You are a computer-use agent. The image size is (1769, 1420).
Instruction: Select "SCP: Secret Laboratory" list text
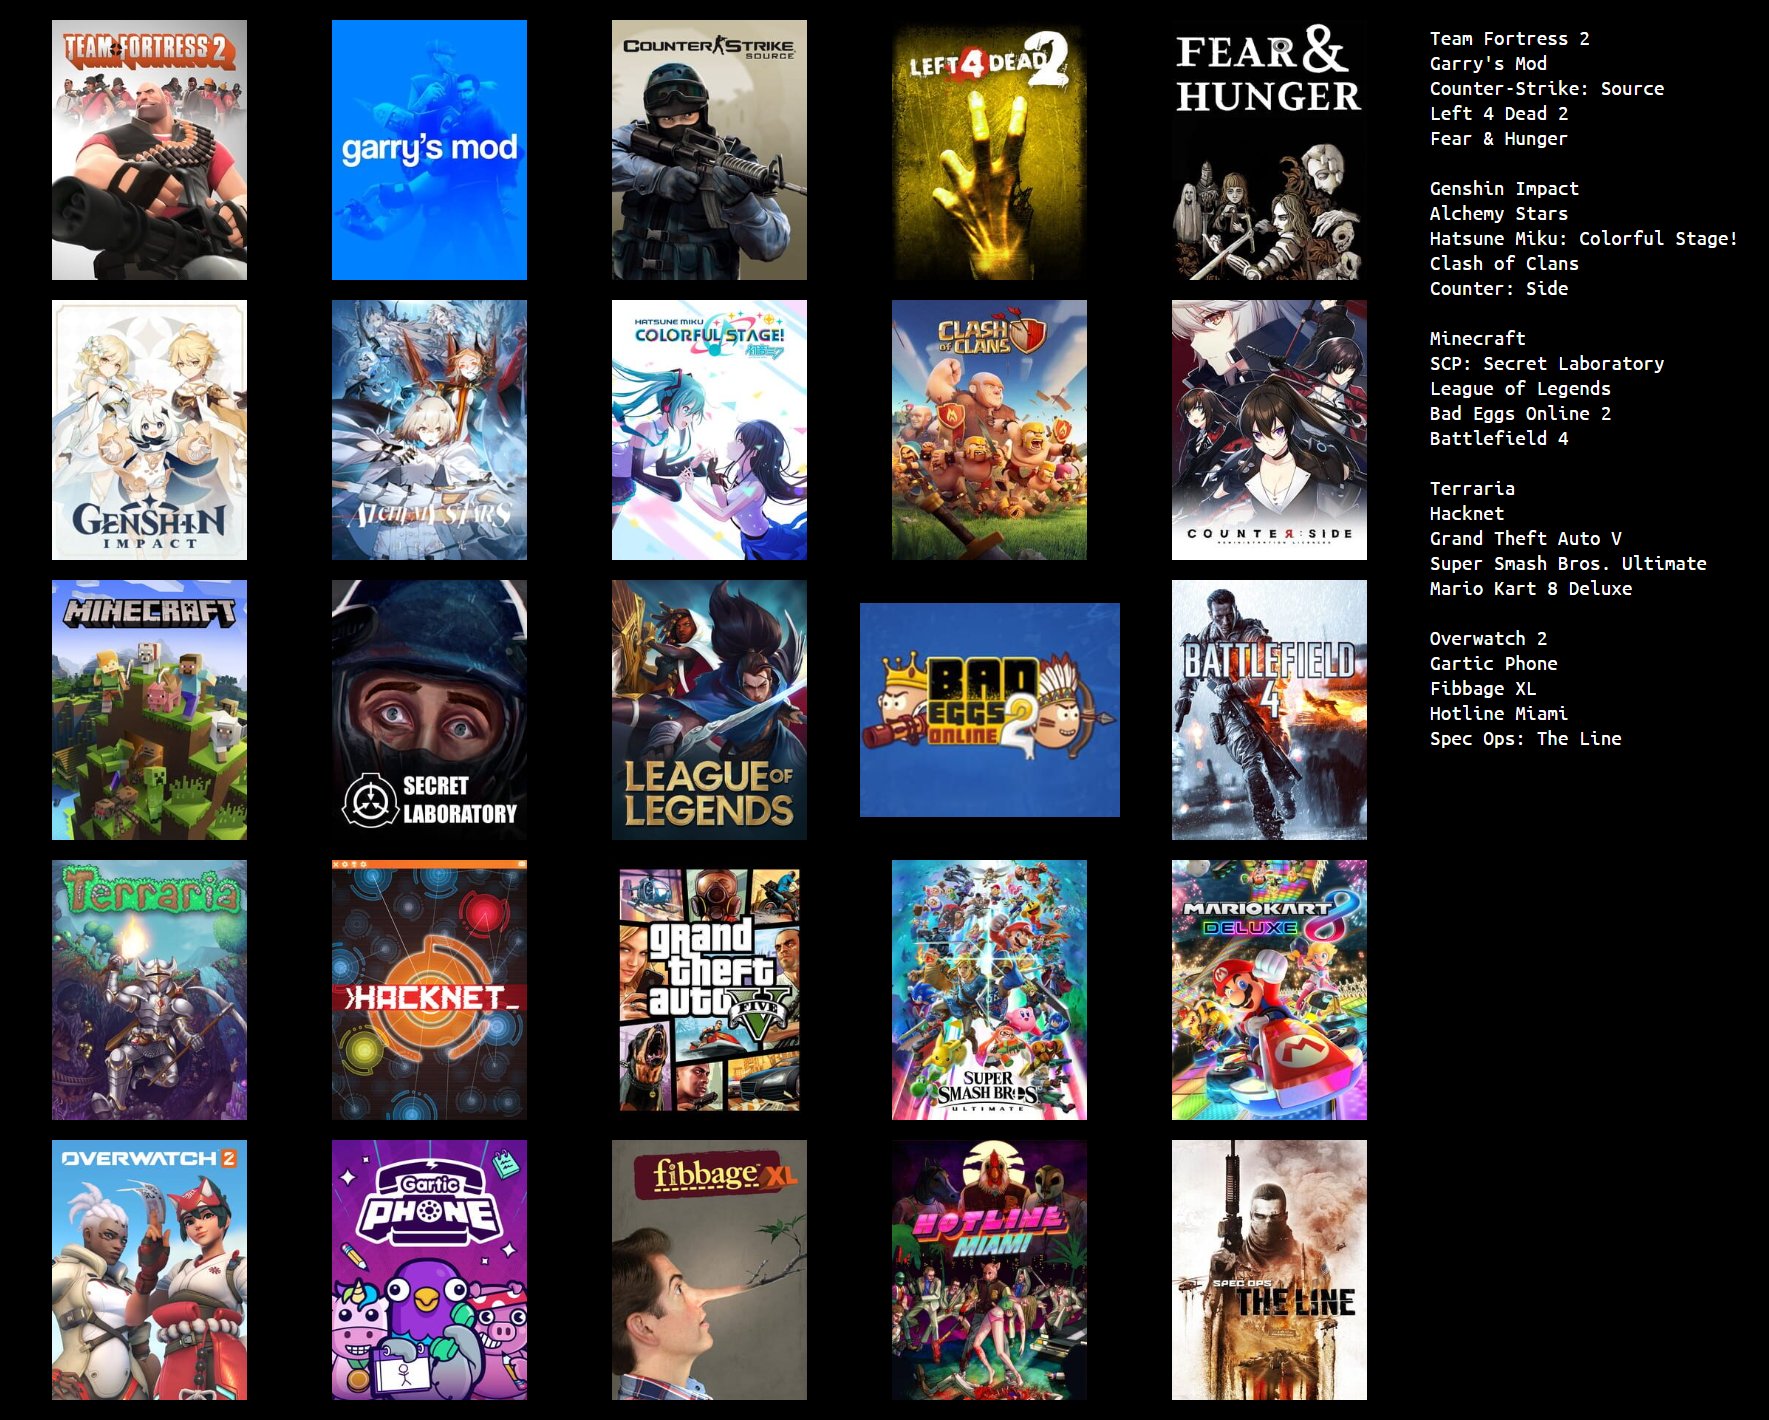point(1547,364)
